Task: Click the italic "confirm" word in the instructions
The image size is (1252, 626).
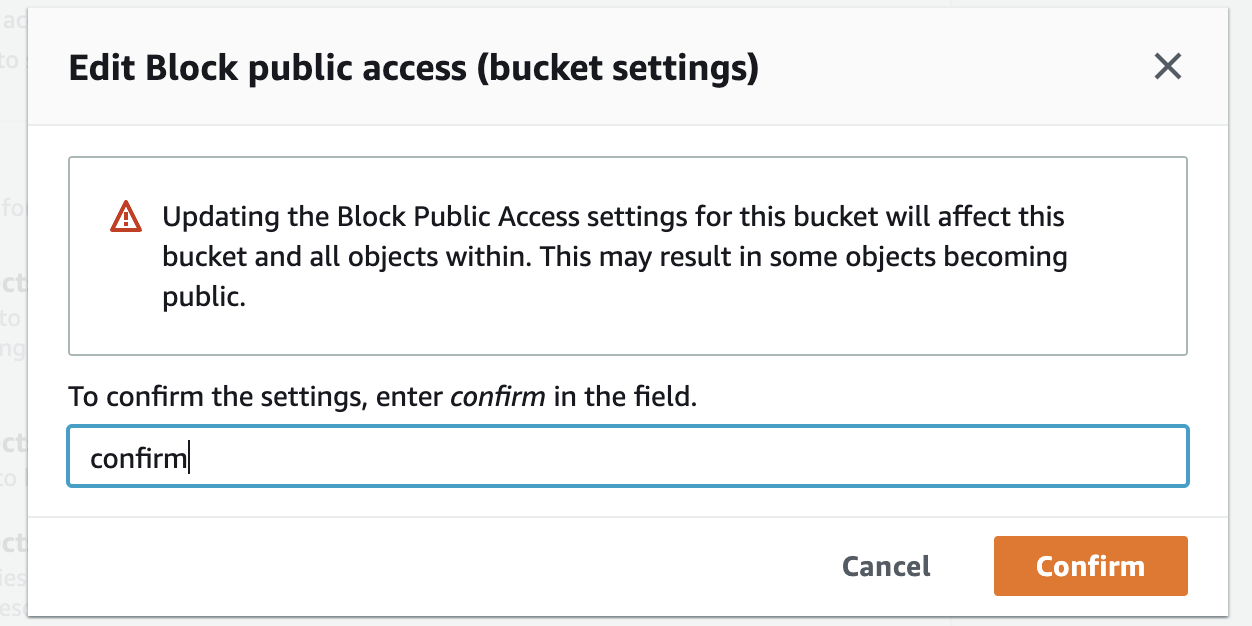Action: click(497, 396)
